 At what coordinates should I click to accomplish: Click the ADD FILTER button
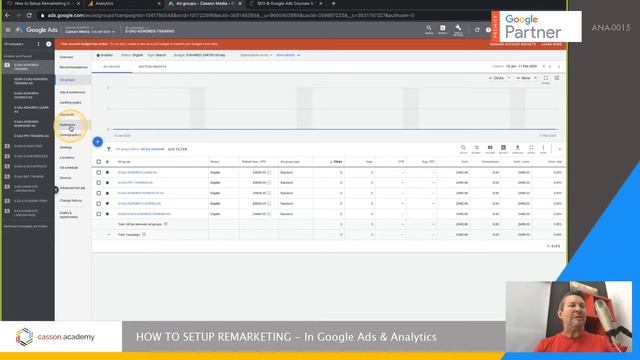178,149
